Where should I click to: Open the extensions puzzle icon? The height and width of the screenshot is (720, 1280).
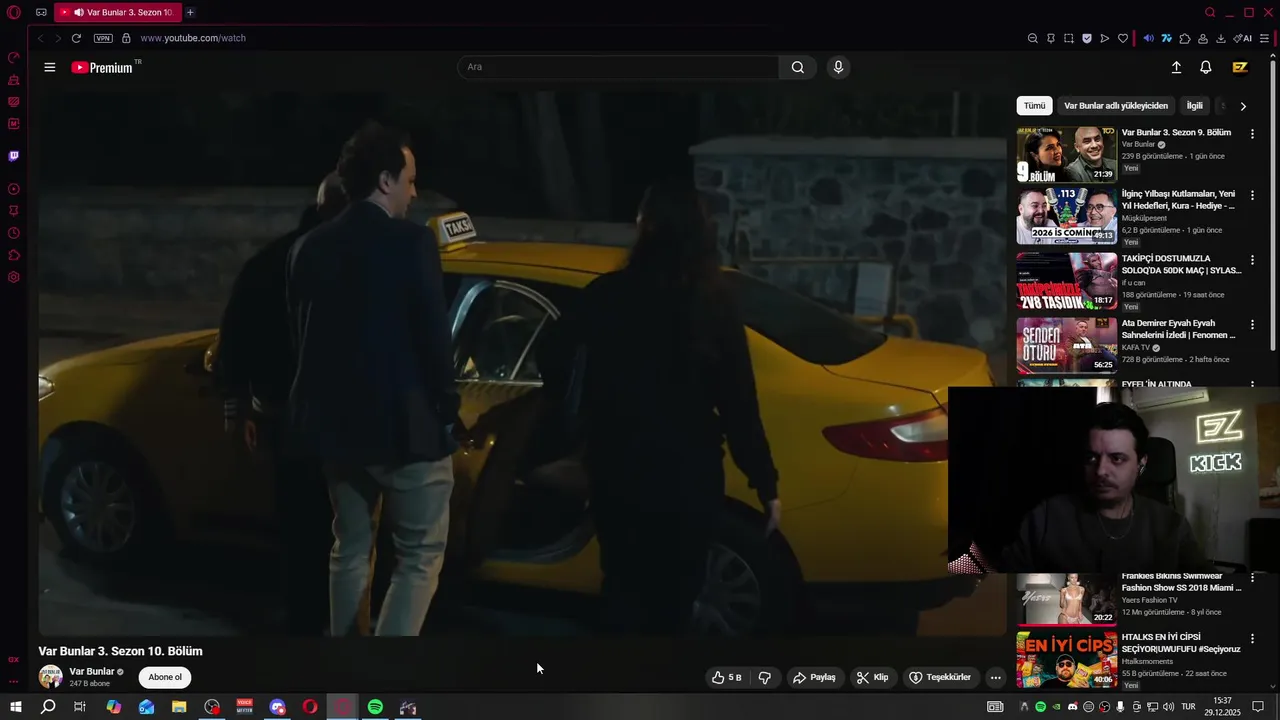tap(1185, 38)
